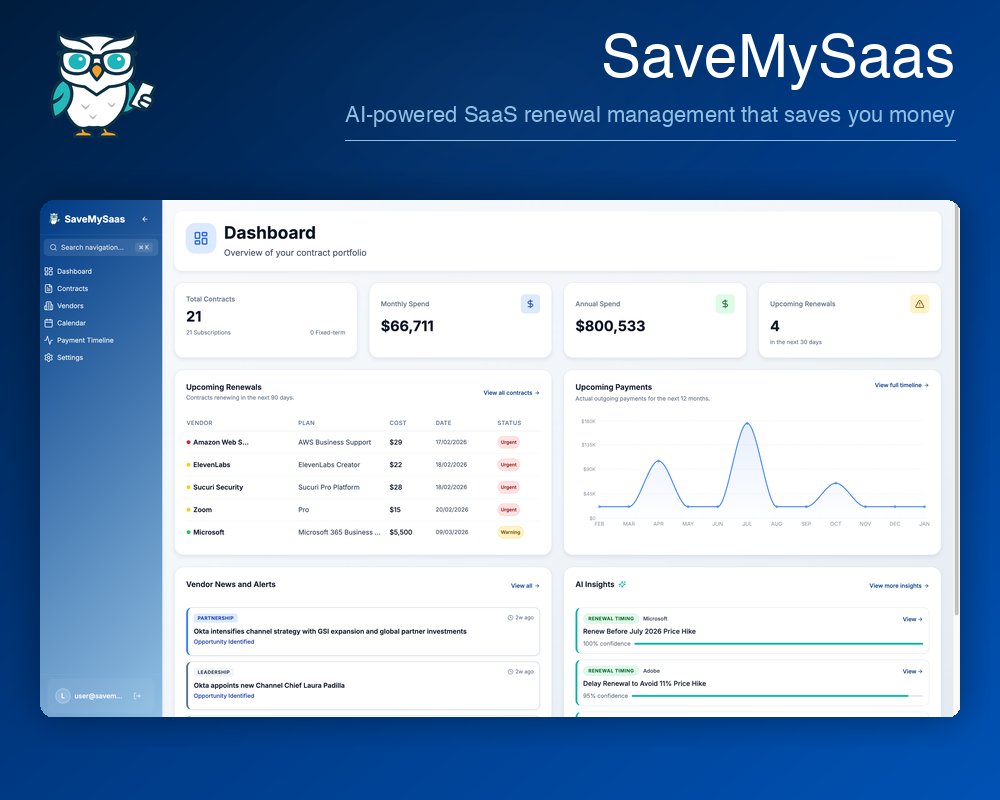Click Opportunity Identified under partnership alert
The width and height of the screenshot is (1000, 800).
224,642
